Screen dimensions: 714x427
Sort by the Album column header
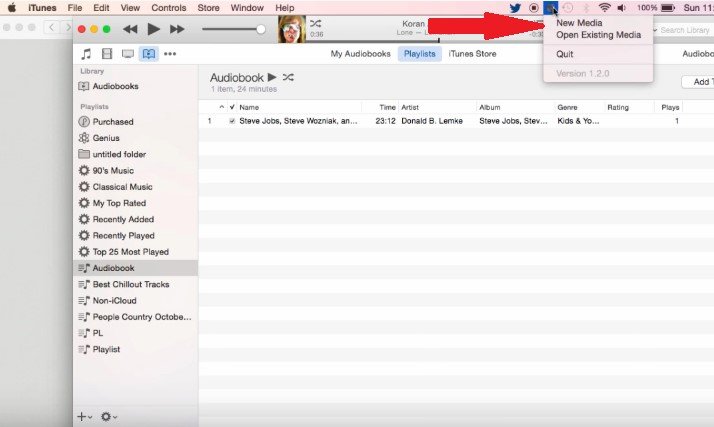tap(490, 107)
